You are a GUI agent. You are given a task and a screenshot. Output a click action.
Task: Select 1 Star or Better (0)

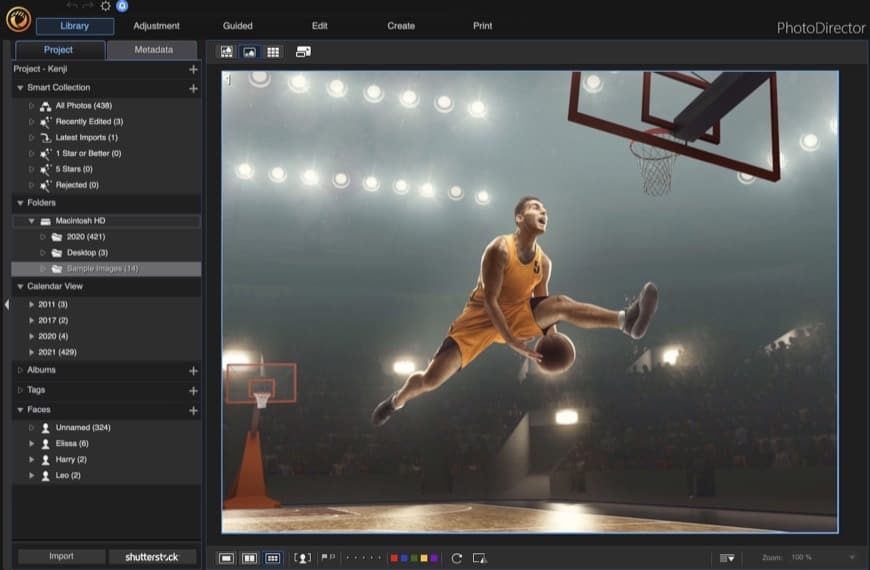point(88,154)
